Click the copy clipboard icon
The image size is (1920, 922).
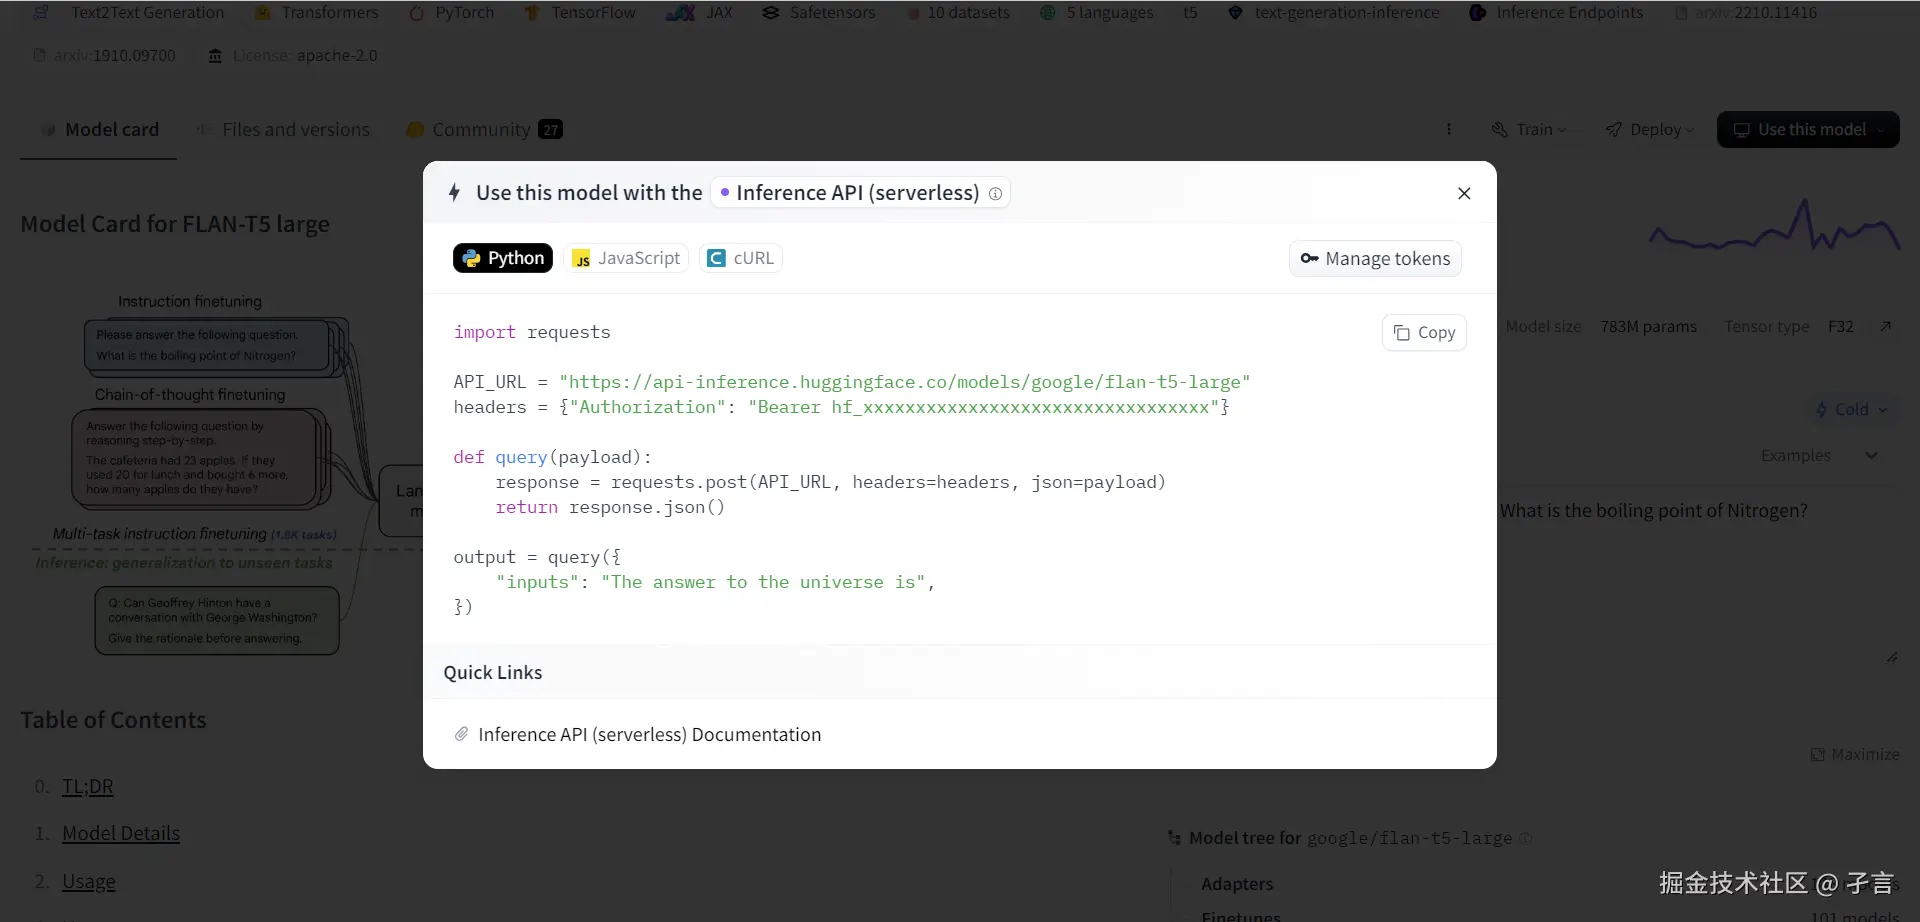[x=1402, y=333]
